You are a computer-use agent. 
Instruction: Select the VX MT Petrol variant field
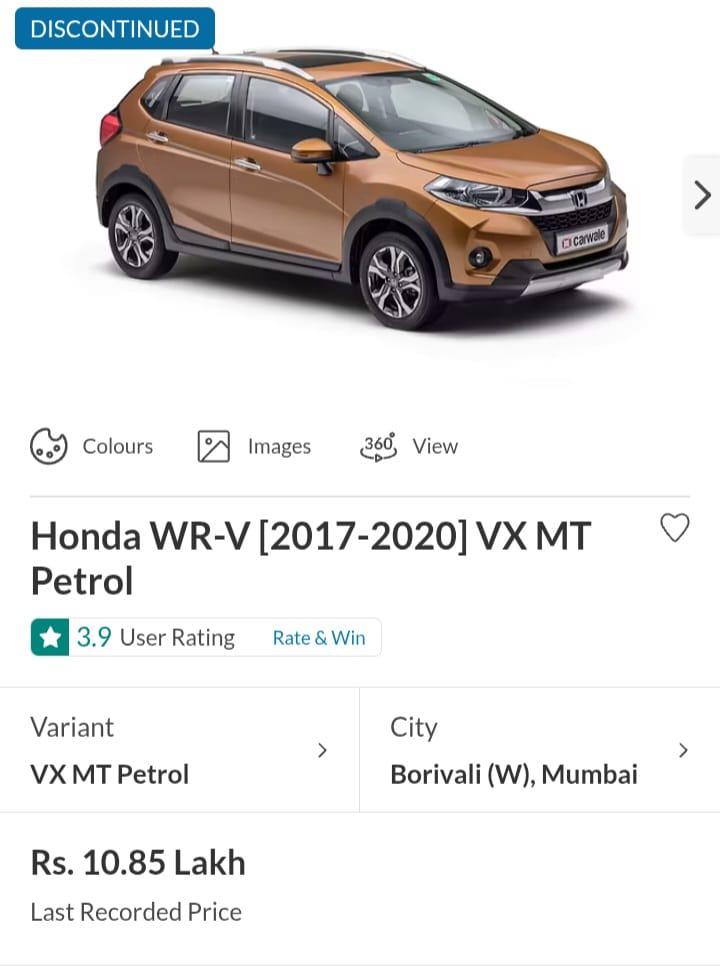pyautogui.click(x=179, y=750)
